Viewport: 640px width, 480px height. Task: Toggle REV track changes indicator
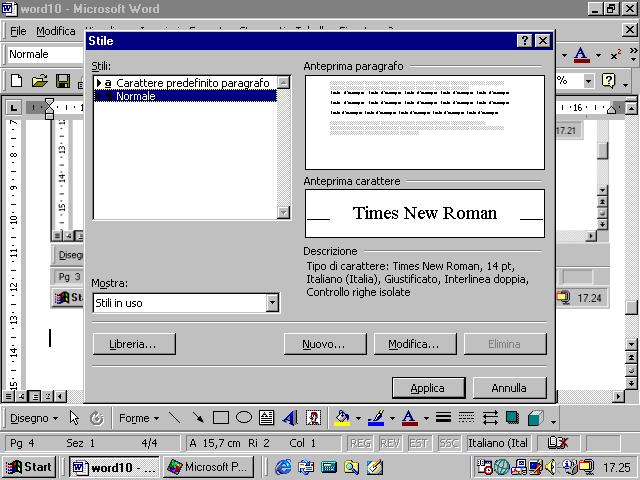click(x=390, y=443)
